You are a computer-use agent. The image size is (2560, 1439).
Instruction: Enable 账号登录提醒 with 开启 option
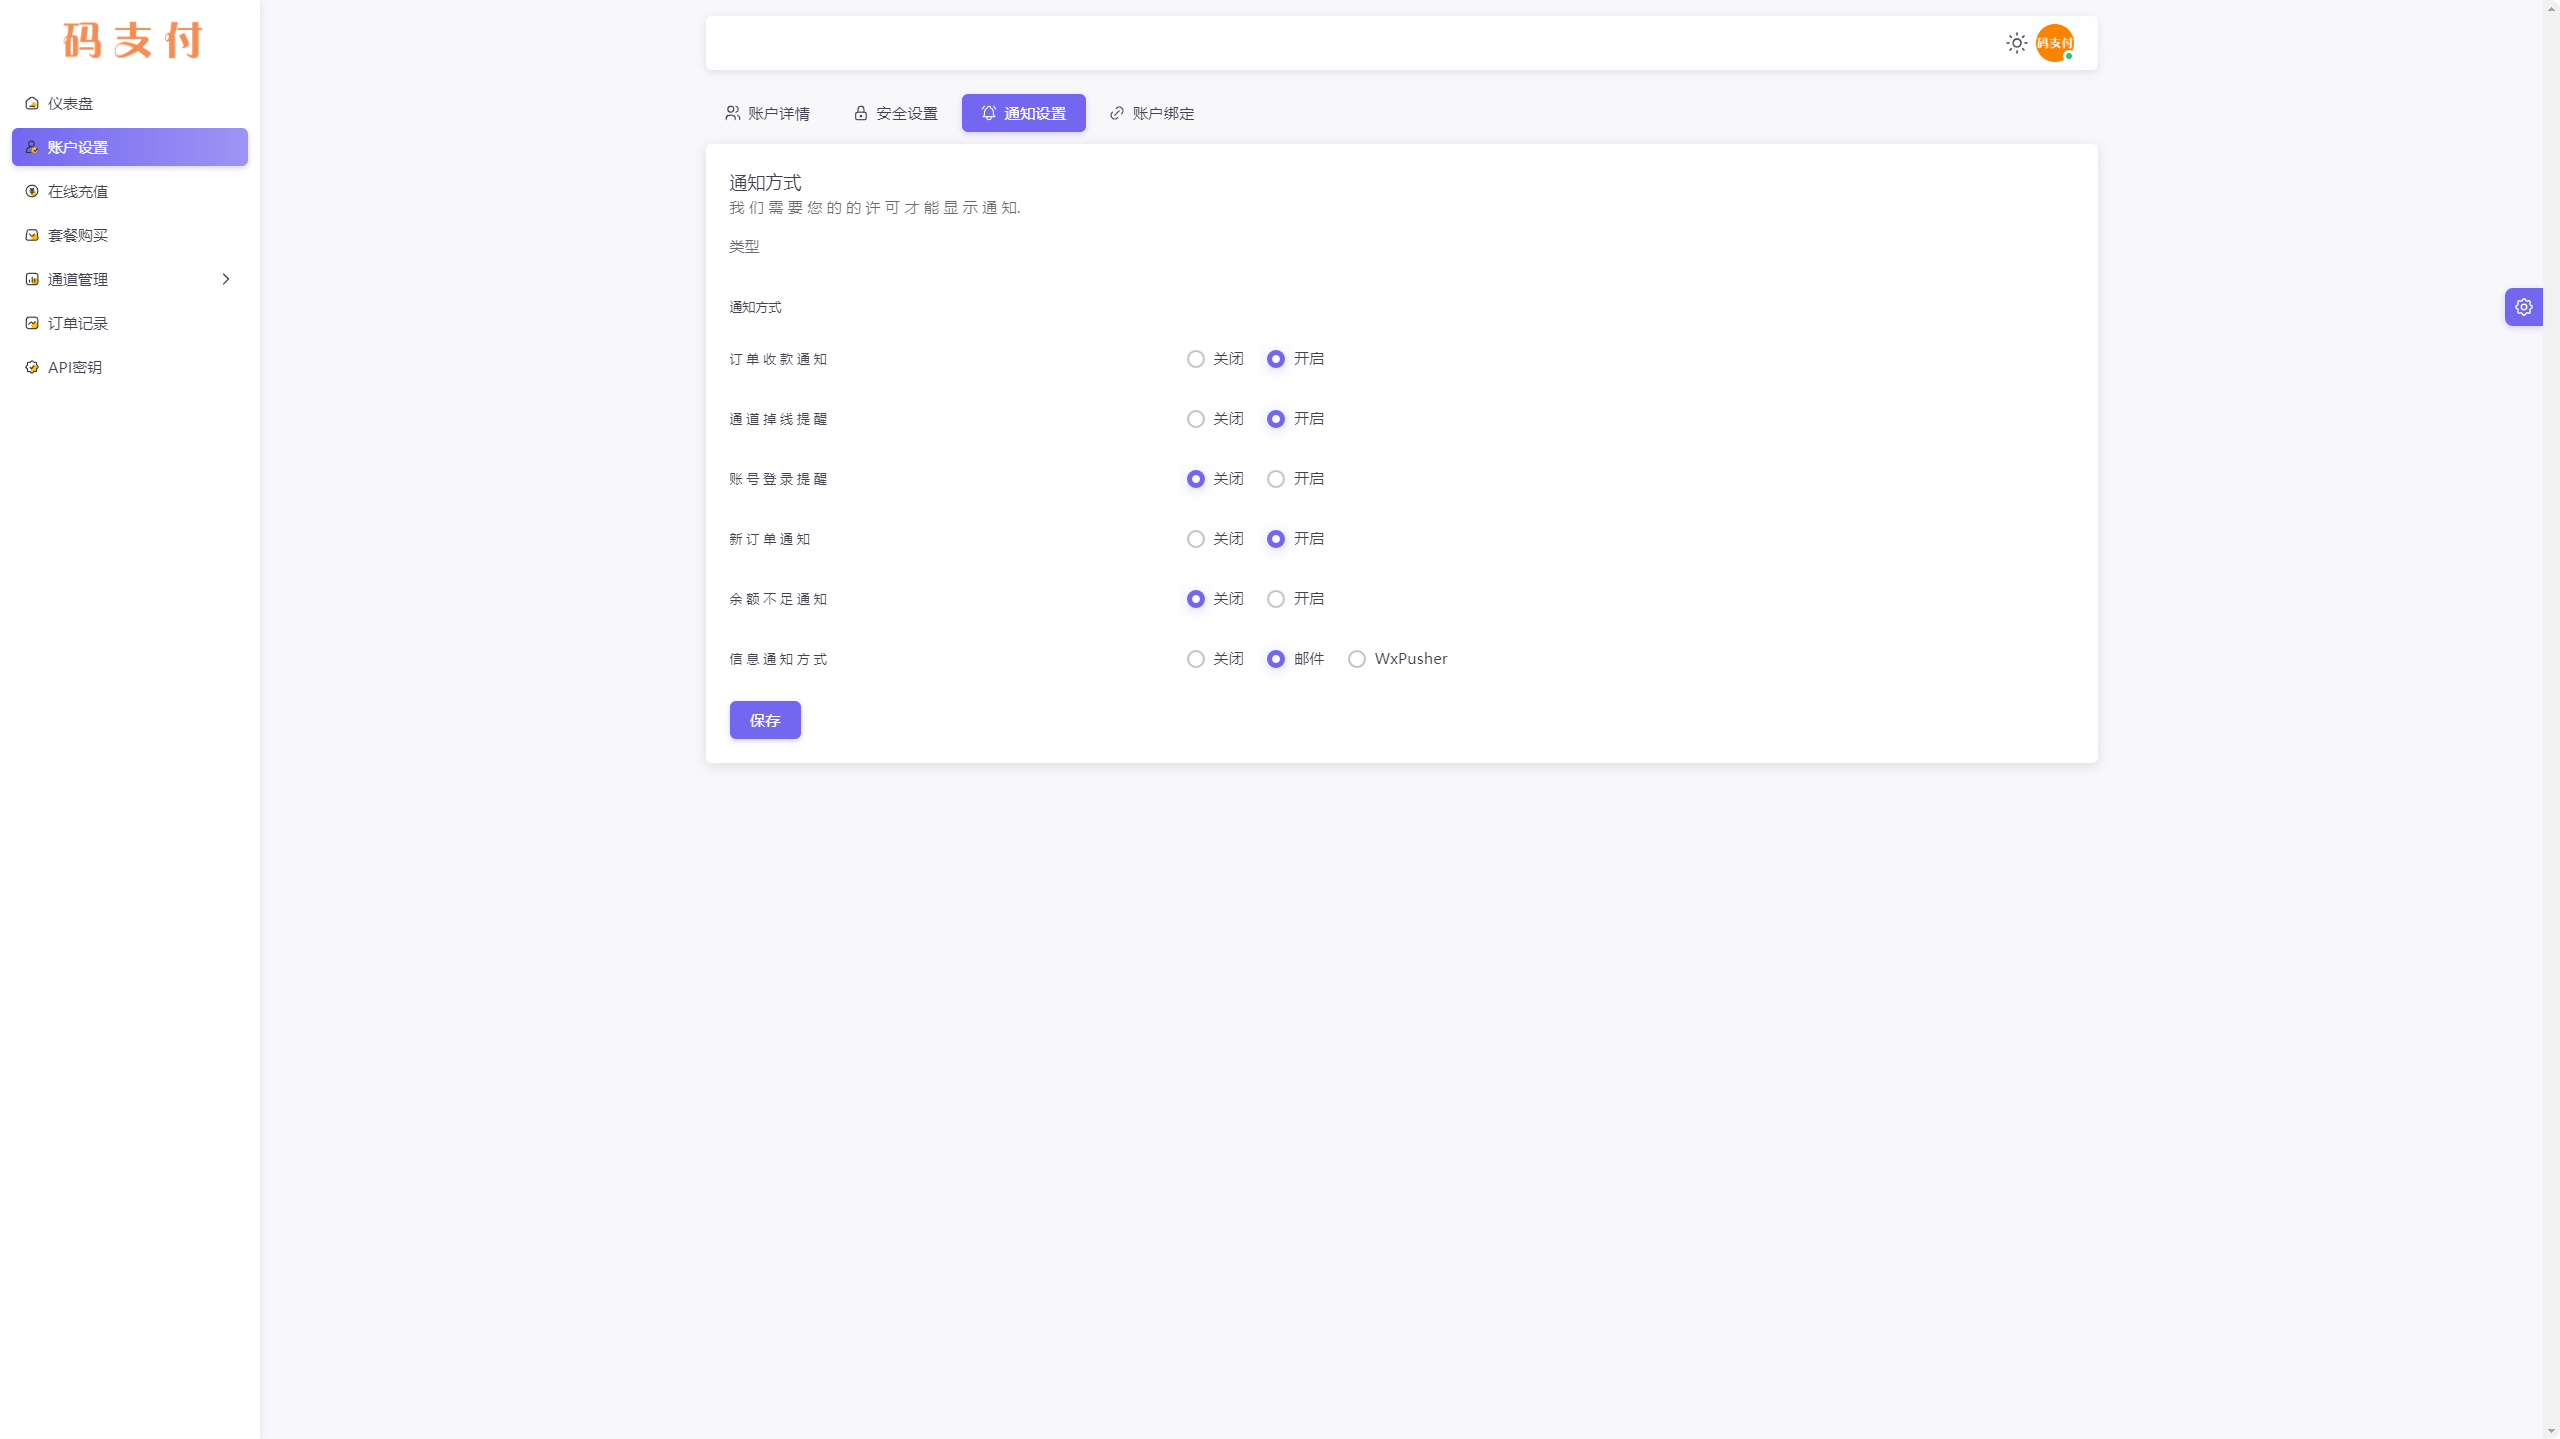pos(1275,479)
